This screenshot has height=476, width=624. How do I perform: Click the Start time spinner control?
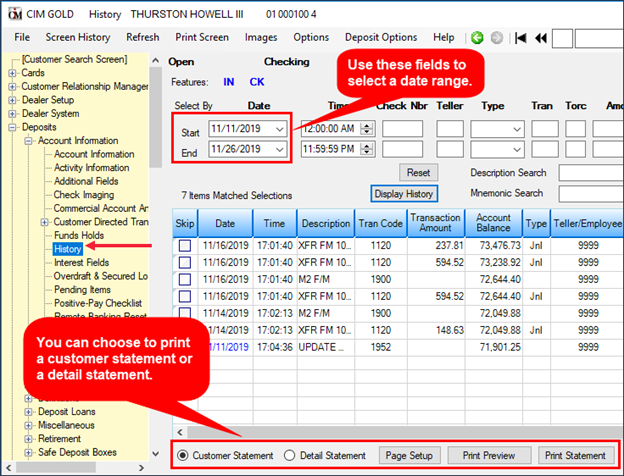point(367,129)
